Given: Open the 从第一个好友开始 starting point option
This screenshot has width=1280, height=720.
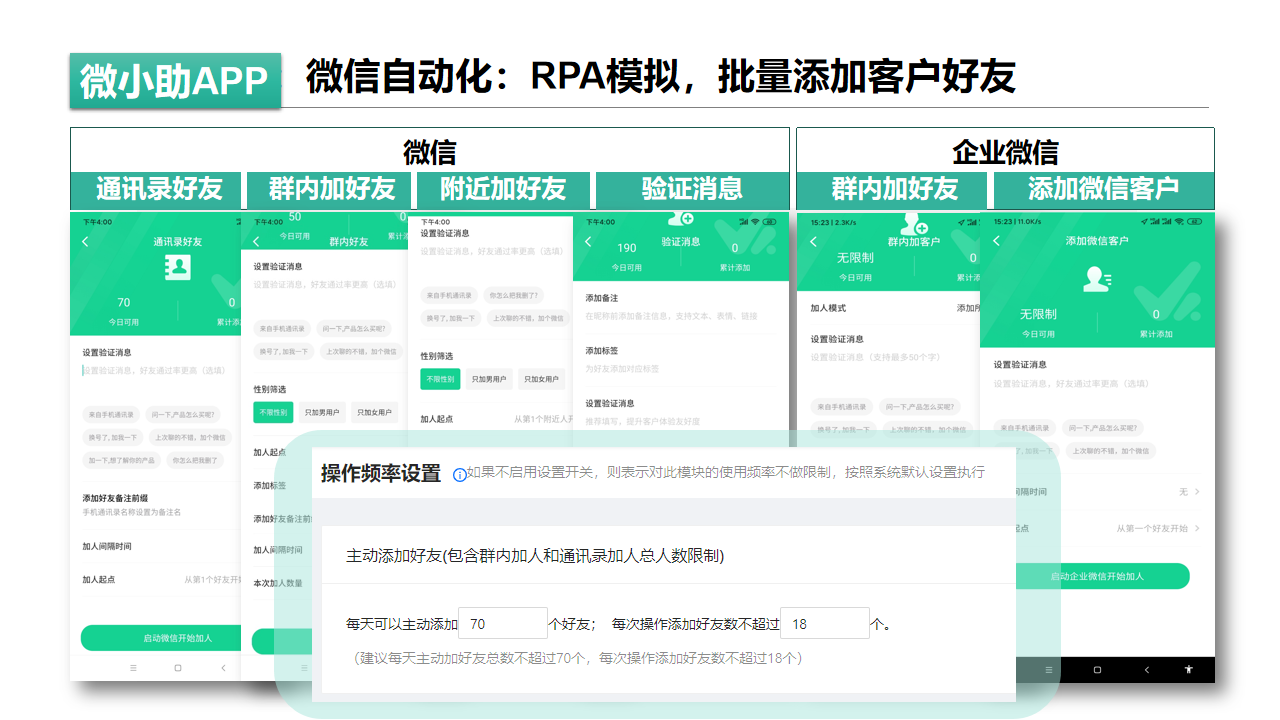Looking at the screenshot, I should [1160, 528].
